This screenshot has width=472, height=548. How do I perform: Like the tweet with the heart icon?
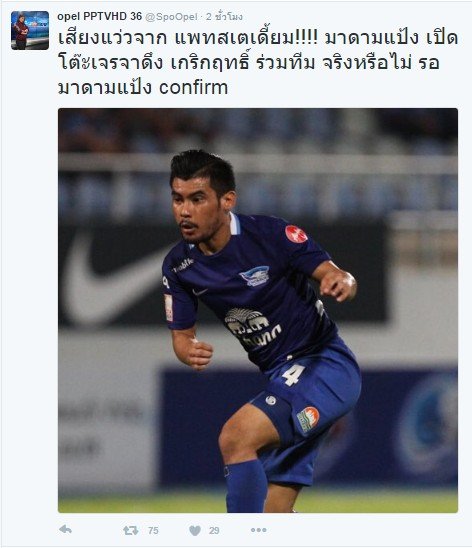(195, 531)
